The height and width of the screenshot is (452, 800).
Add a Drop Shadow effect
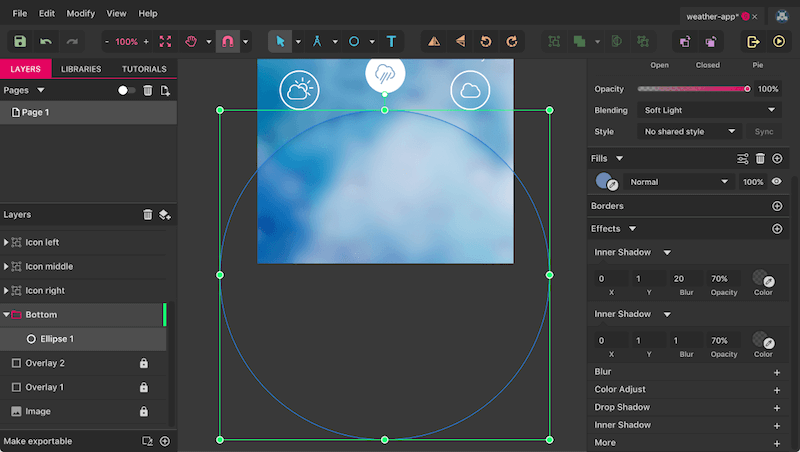click(x=776, y=407)
